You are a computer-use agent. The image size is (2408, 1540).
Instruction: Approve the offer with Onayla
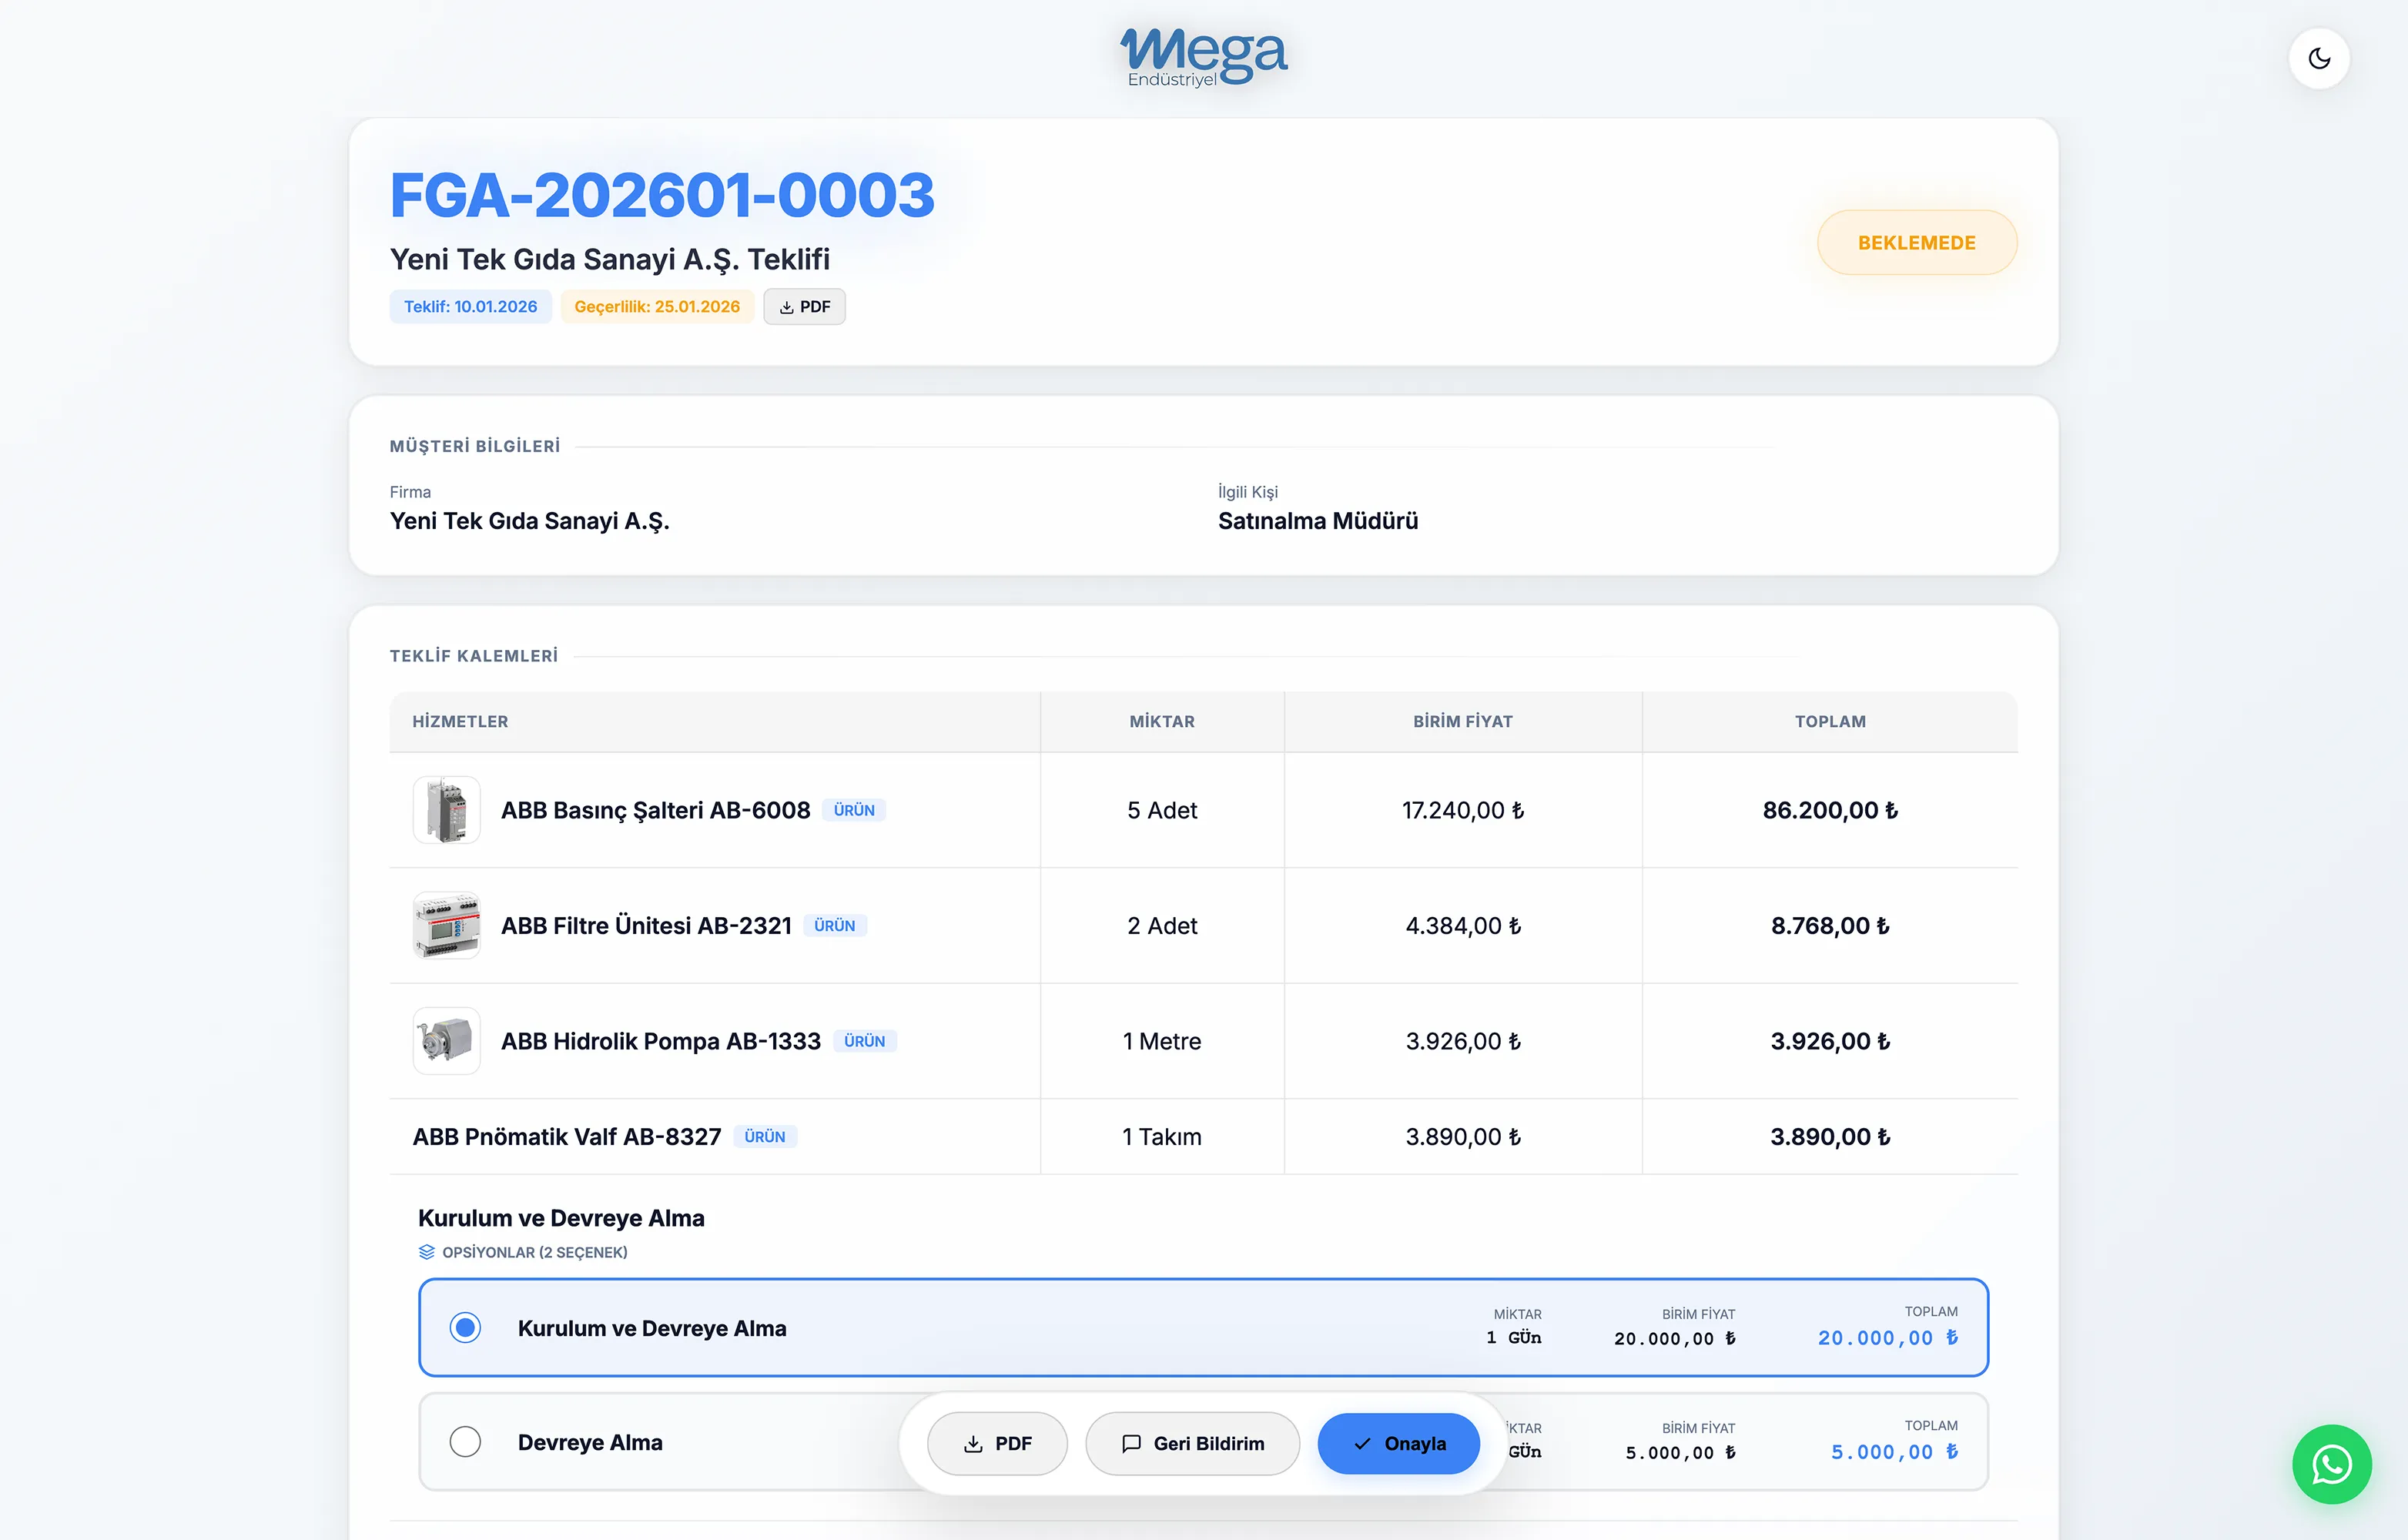1398,1443
